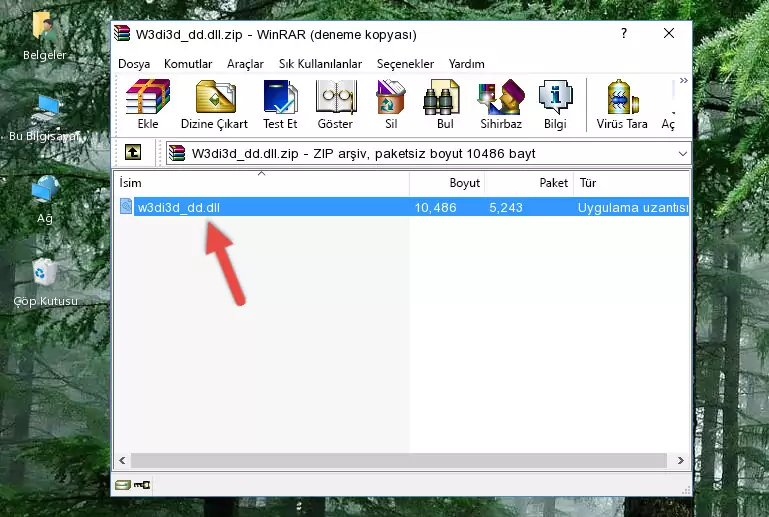Open Sık Kullanılanlar menu
Screen dimensions: 769x517
(x=320, y=64)
